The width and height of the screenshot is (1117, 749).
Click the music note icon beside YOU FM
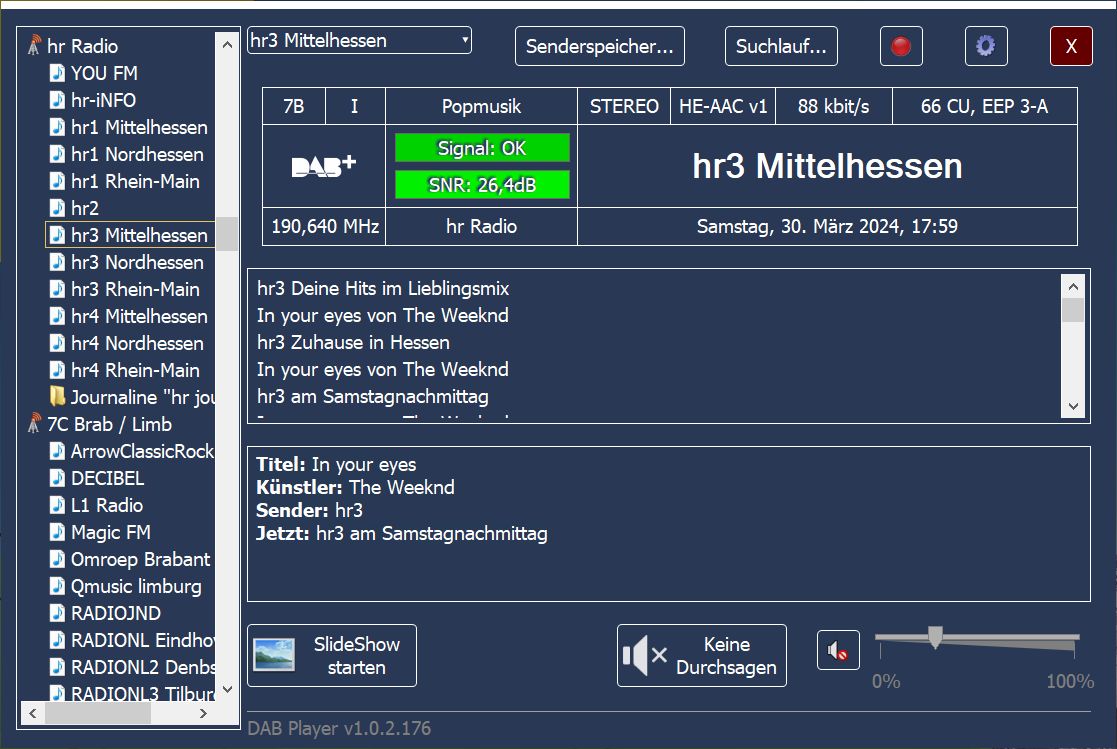pos(58,73)
